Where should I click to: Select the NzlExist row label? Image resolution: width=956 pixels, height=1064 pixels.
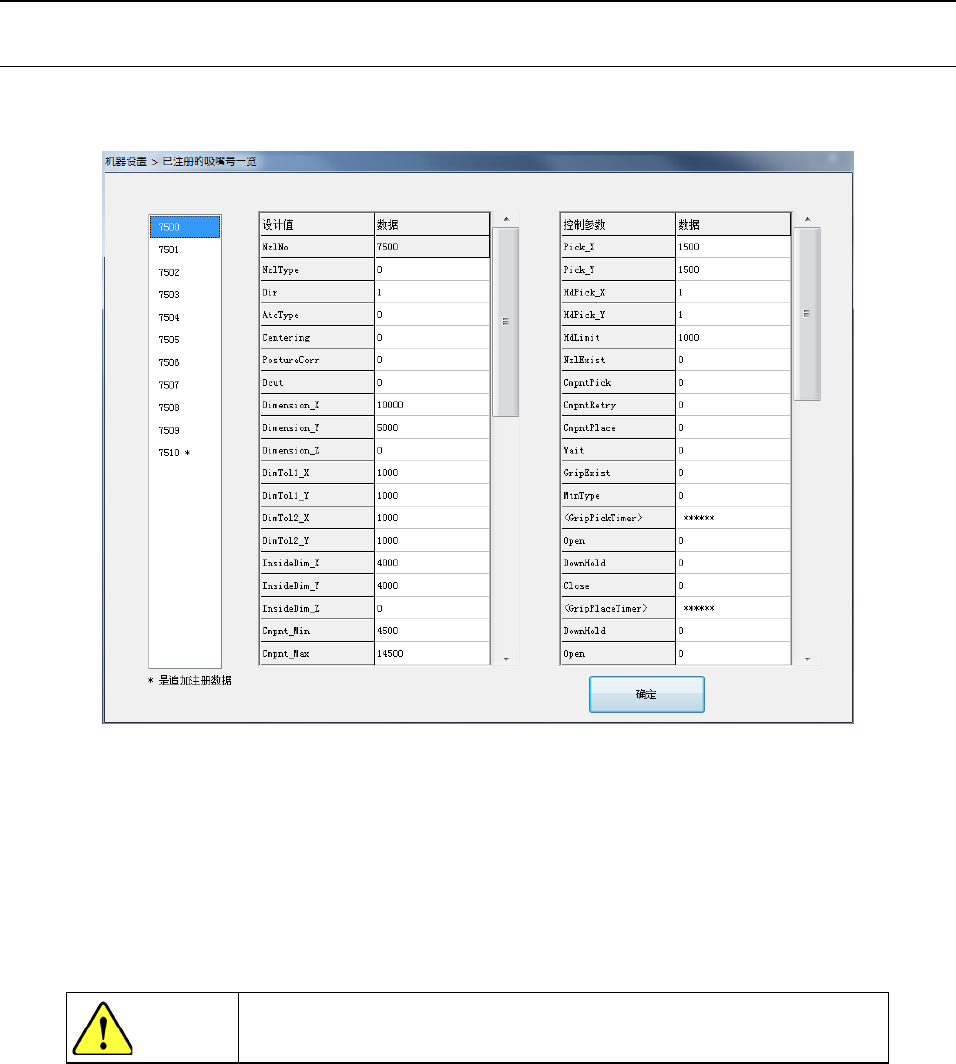point(618,360)
